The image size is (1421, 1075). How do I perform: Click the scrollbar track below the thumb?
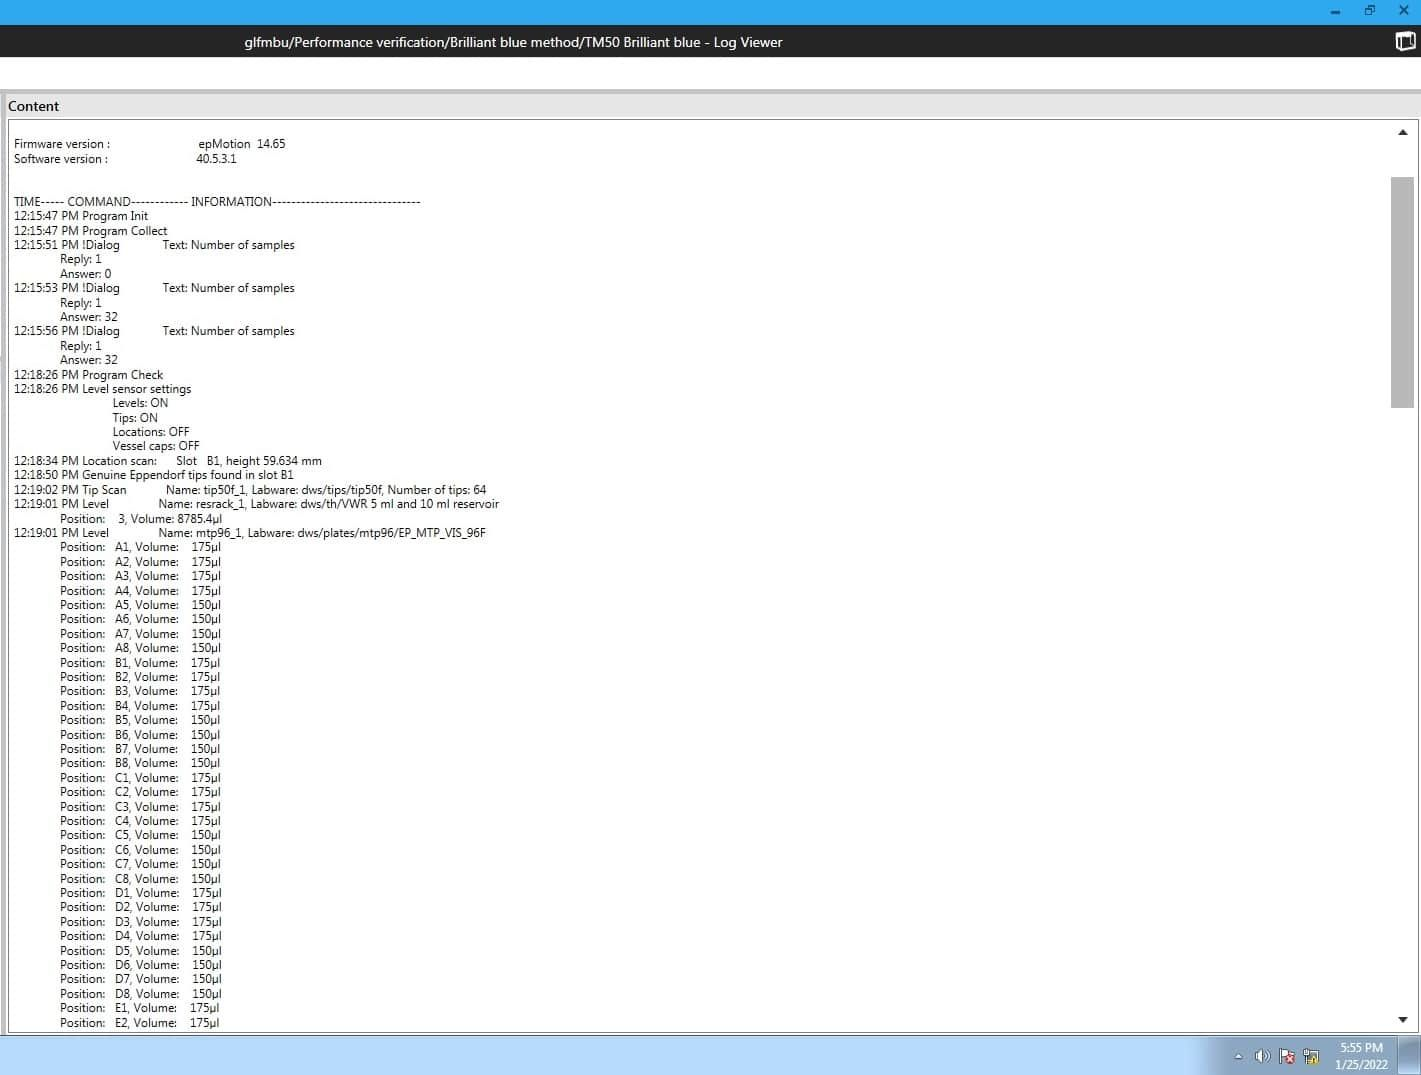pyautogui.click(x=1402, y=700)
